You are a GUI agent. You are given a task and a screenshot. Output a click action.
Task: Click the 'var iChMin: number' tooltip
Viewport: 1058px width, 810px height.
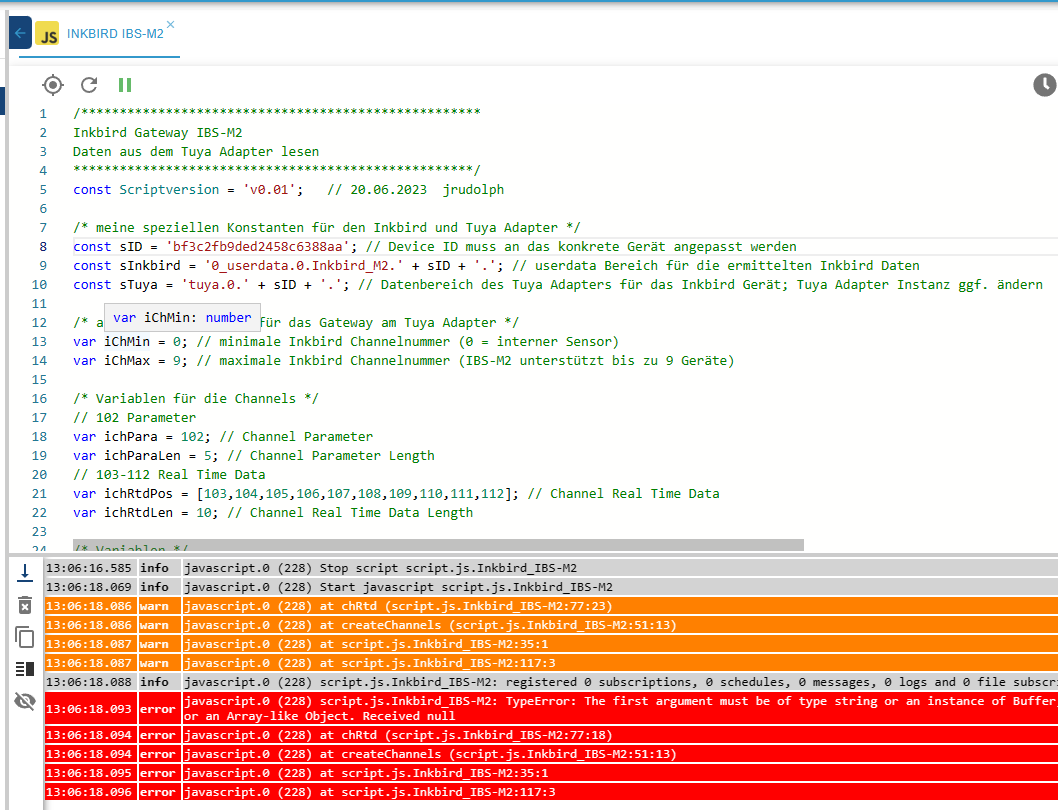click(x=182, y=317)
